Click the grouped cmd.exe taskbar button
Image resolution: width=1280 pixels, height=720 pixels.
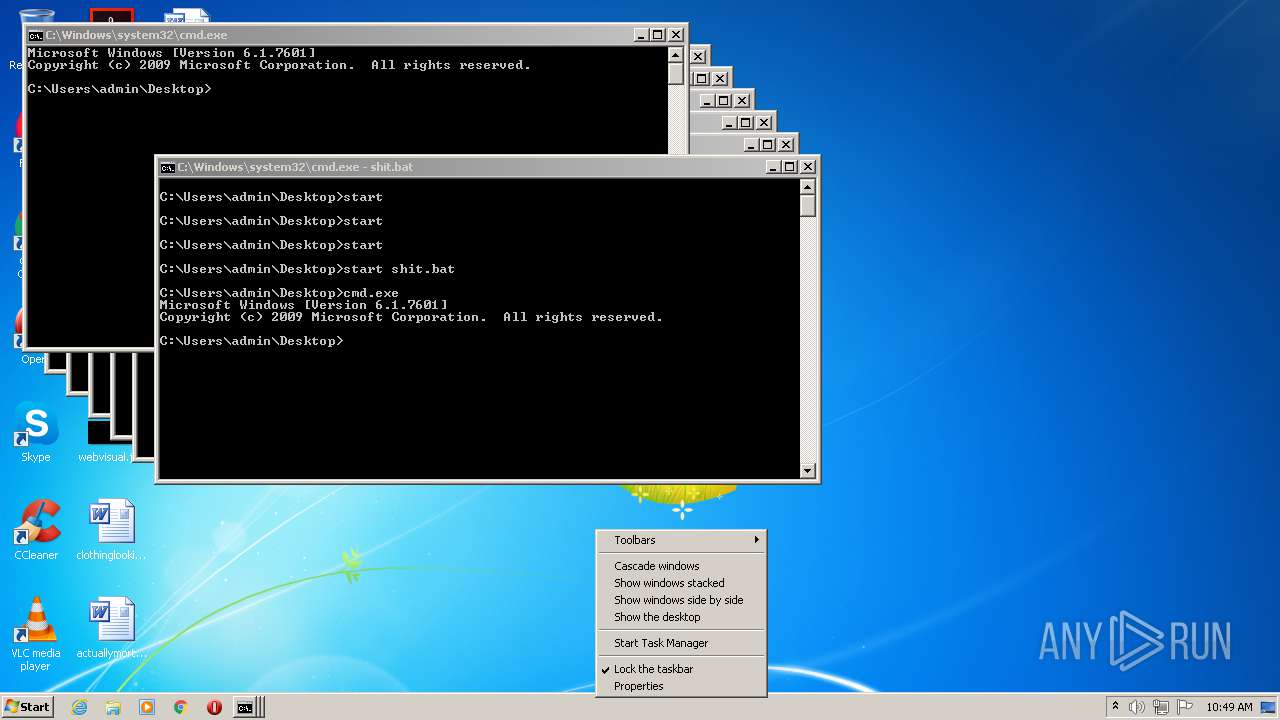pyautogui.click(x=248, y=707)
